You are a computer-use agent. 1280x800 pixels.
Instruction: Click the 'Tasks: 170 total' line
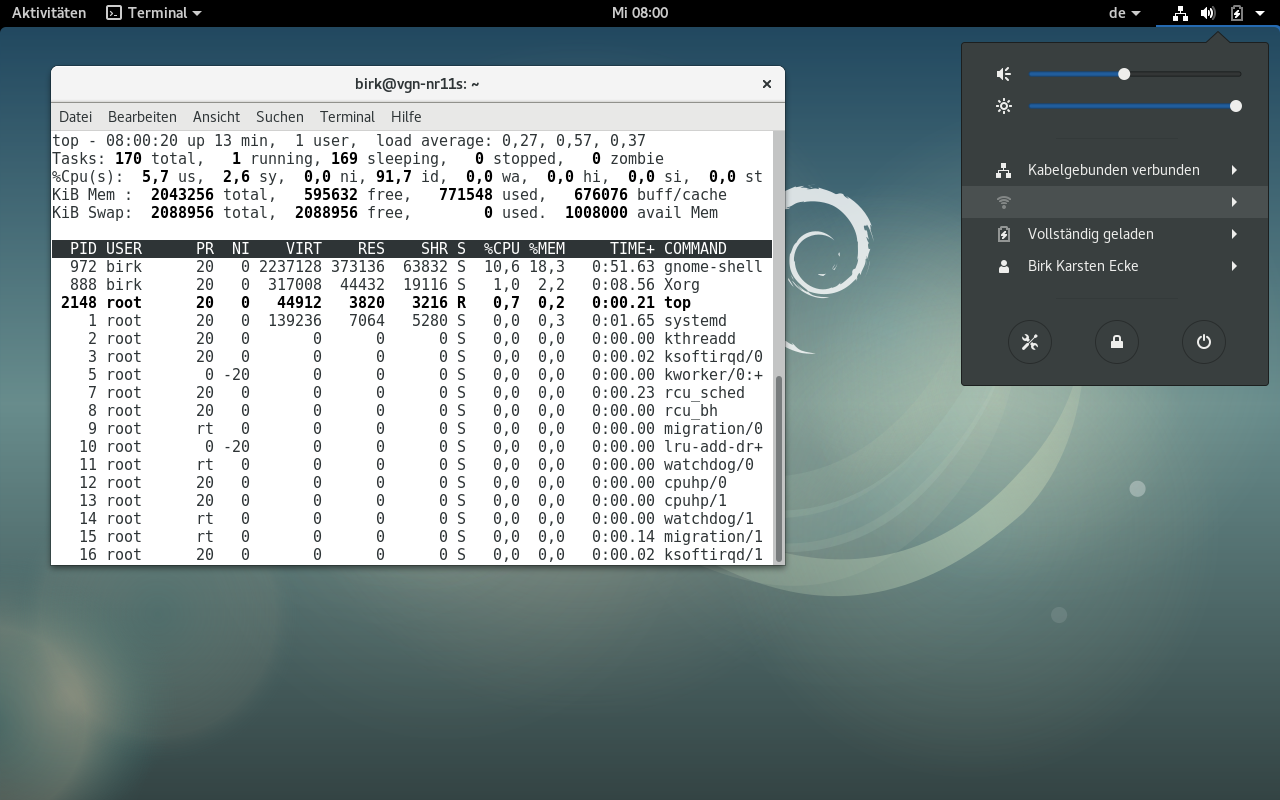[x=358, y=159]
